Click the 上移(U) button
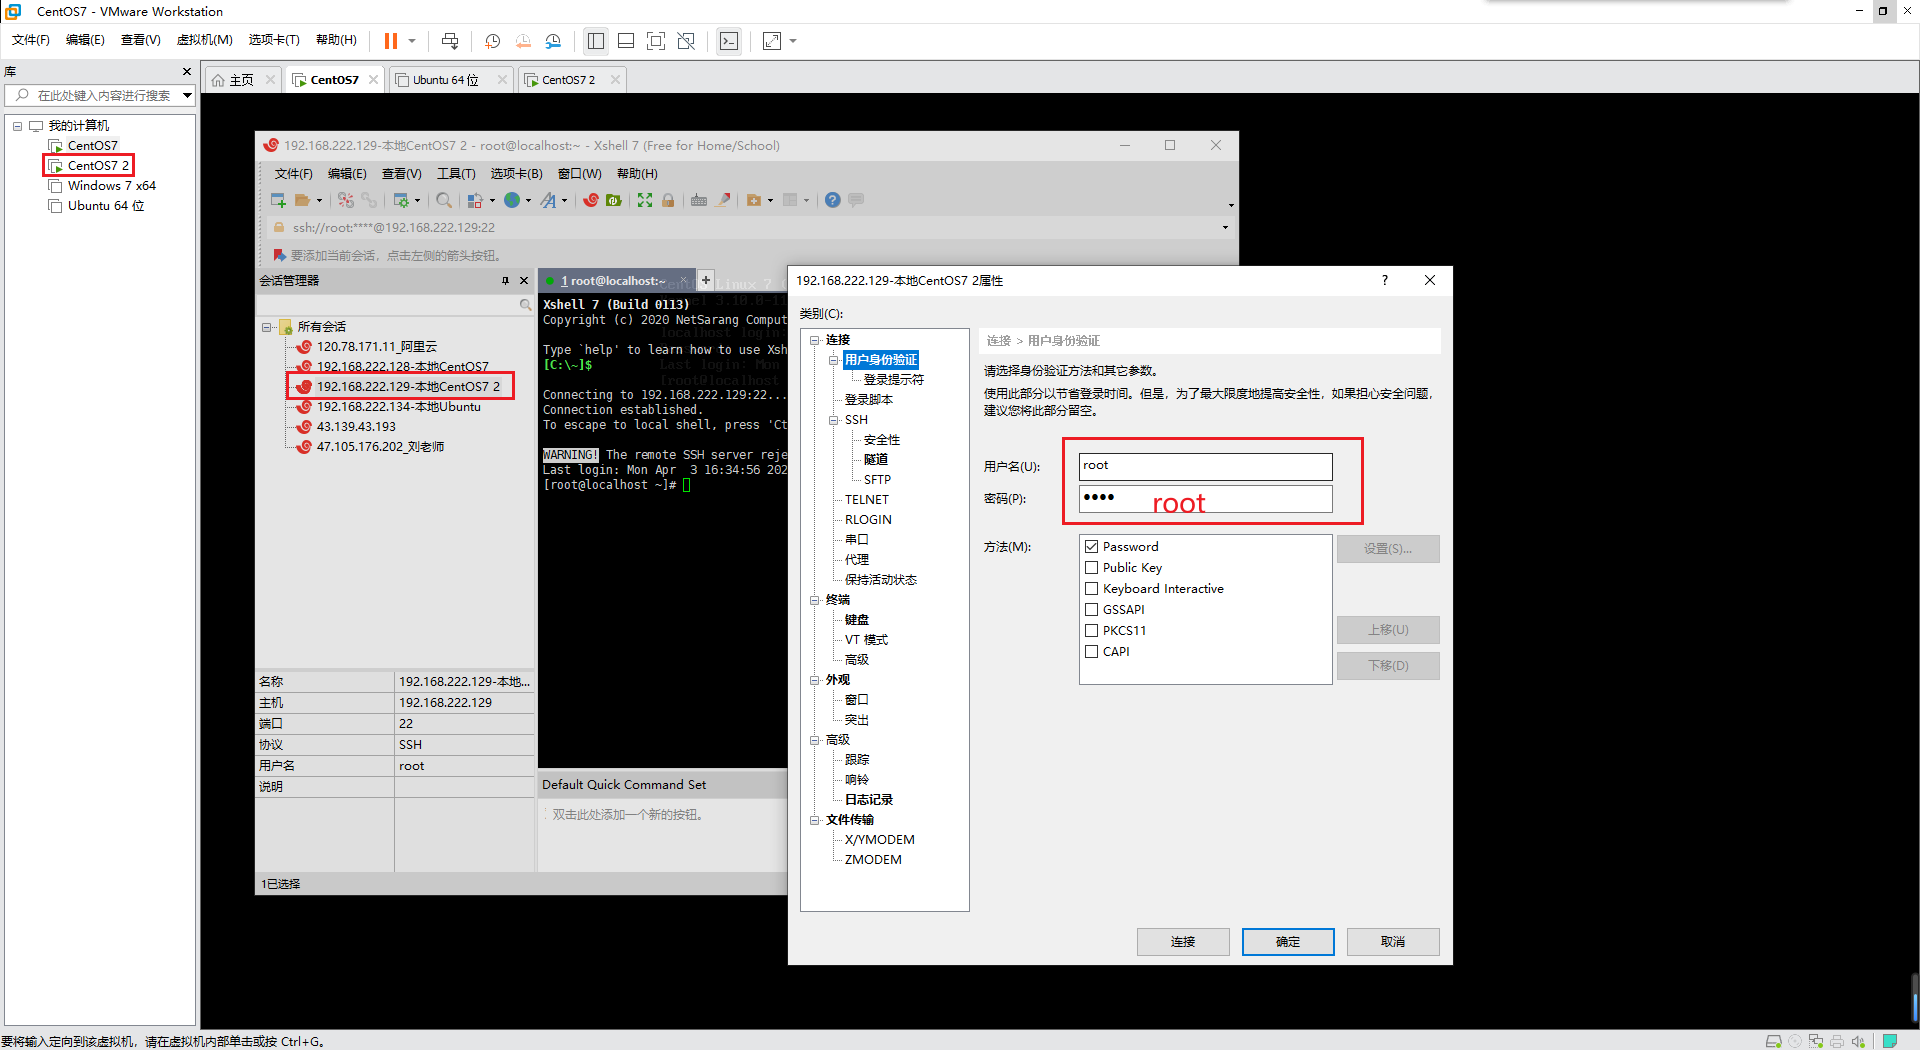1920x1050 pixels. [x=1388, y=630]
